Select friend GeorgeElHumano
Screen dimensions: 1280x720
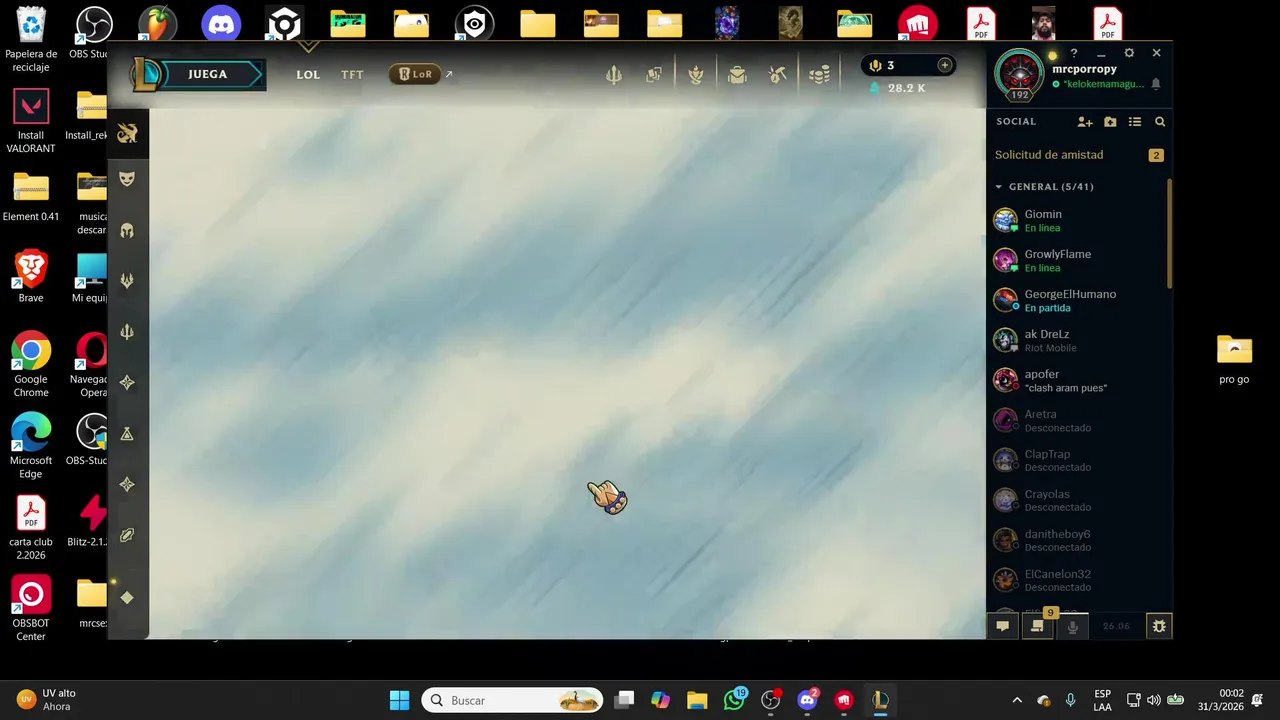[x=1077, y=300]
